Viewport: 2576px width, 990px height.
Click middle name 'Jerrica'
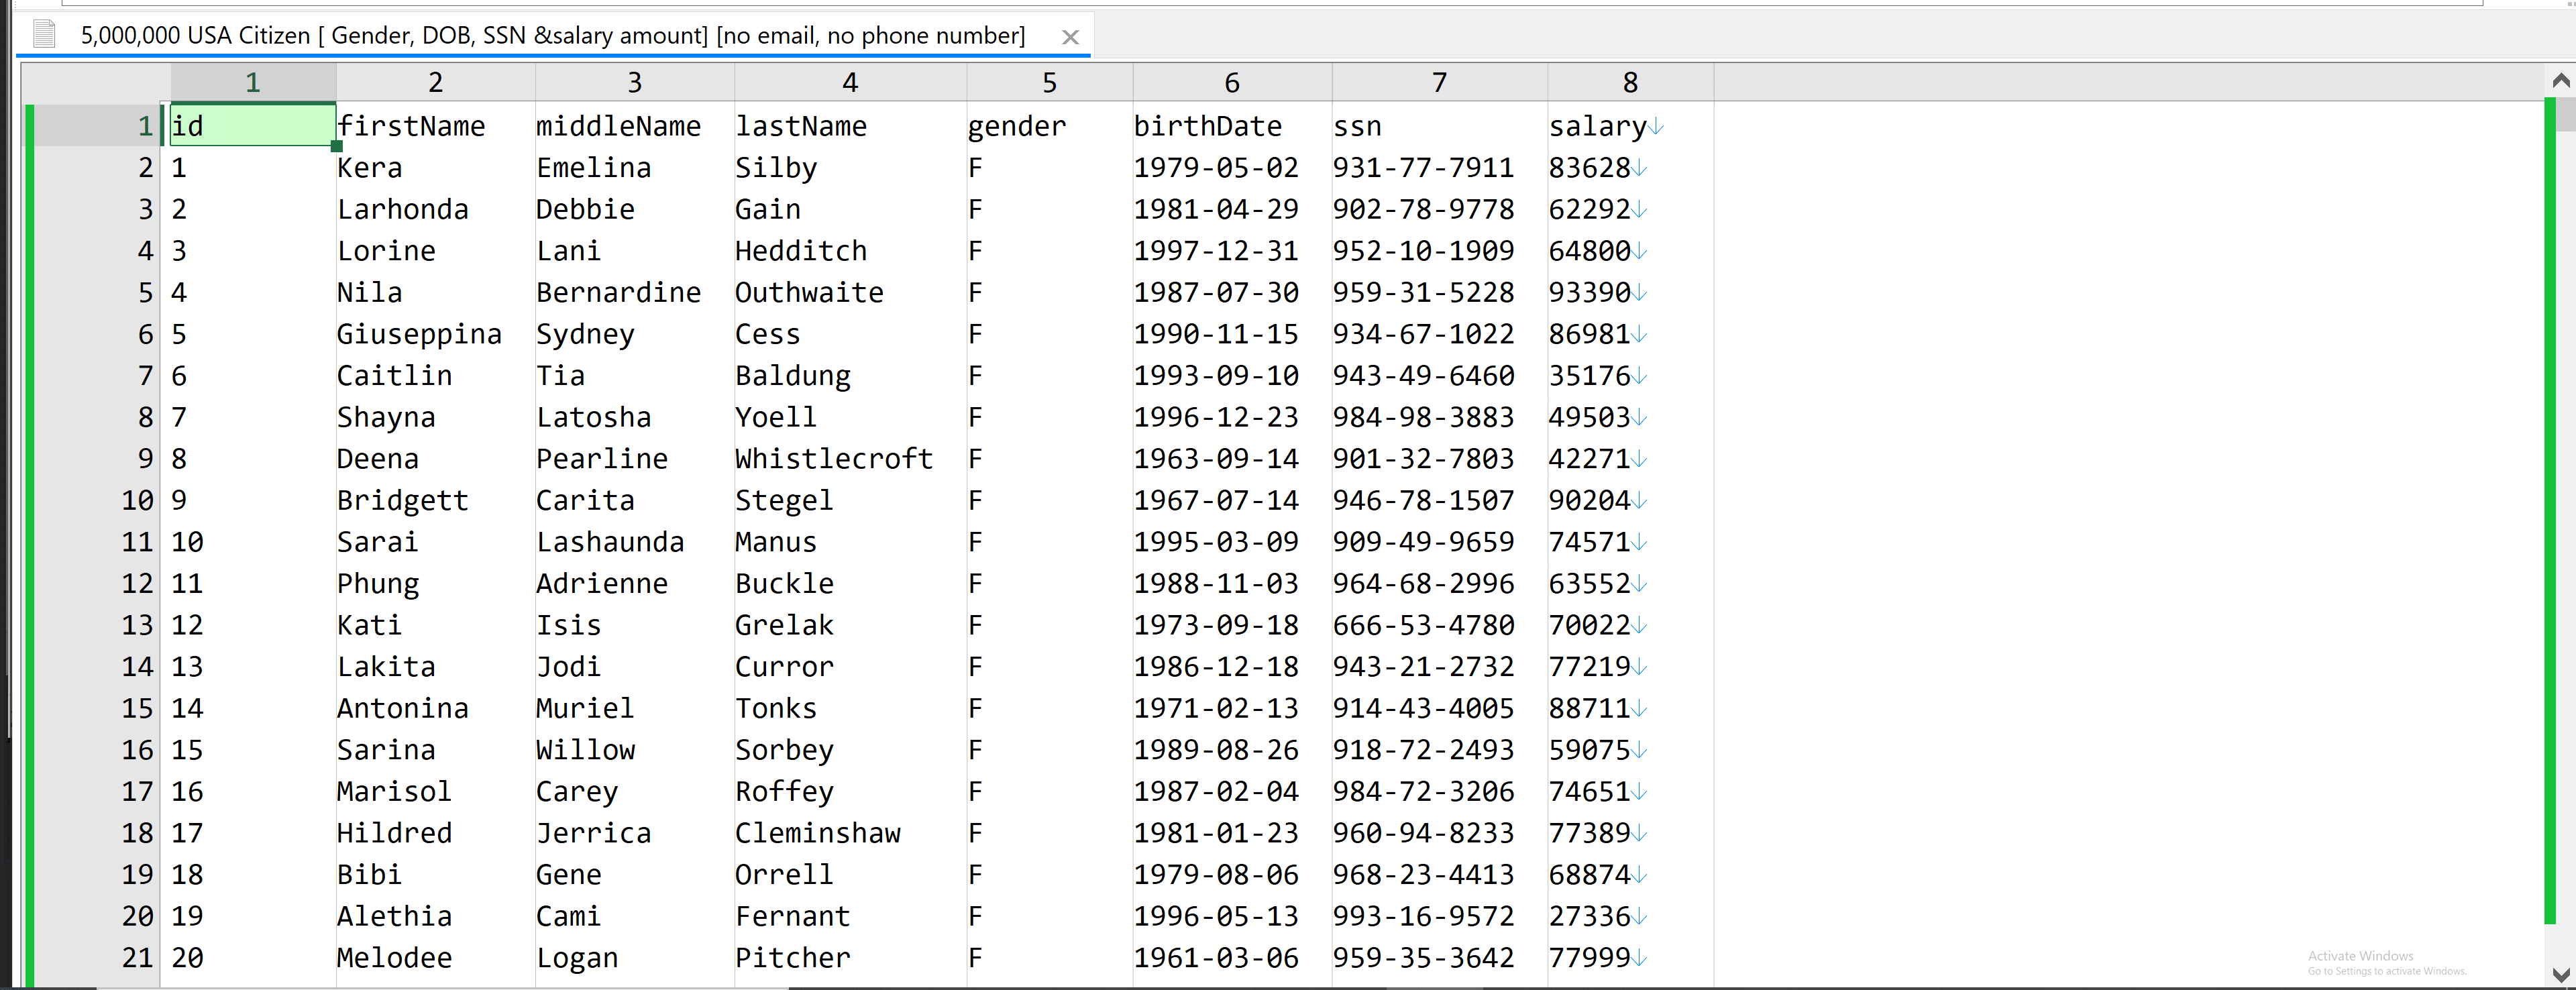point(593,833)
